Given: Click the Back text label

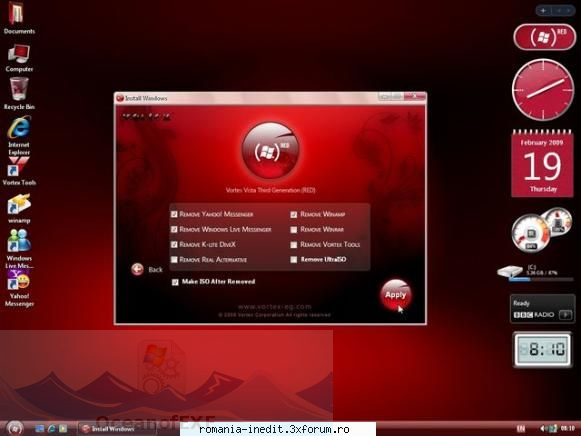Looking at the screenshot, I should pyautogui.click(x=155, y=270).
